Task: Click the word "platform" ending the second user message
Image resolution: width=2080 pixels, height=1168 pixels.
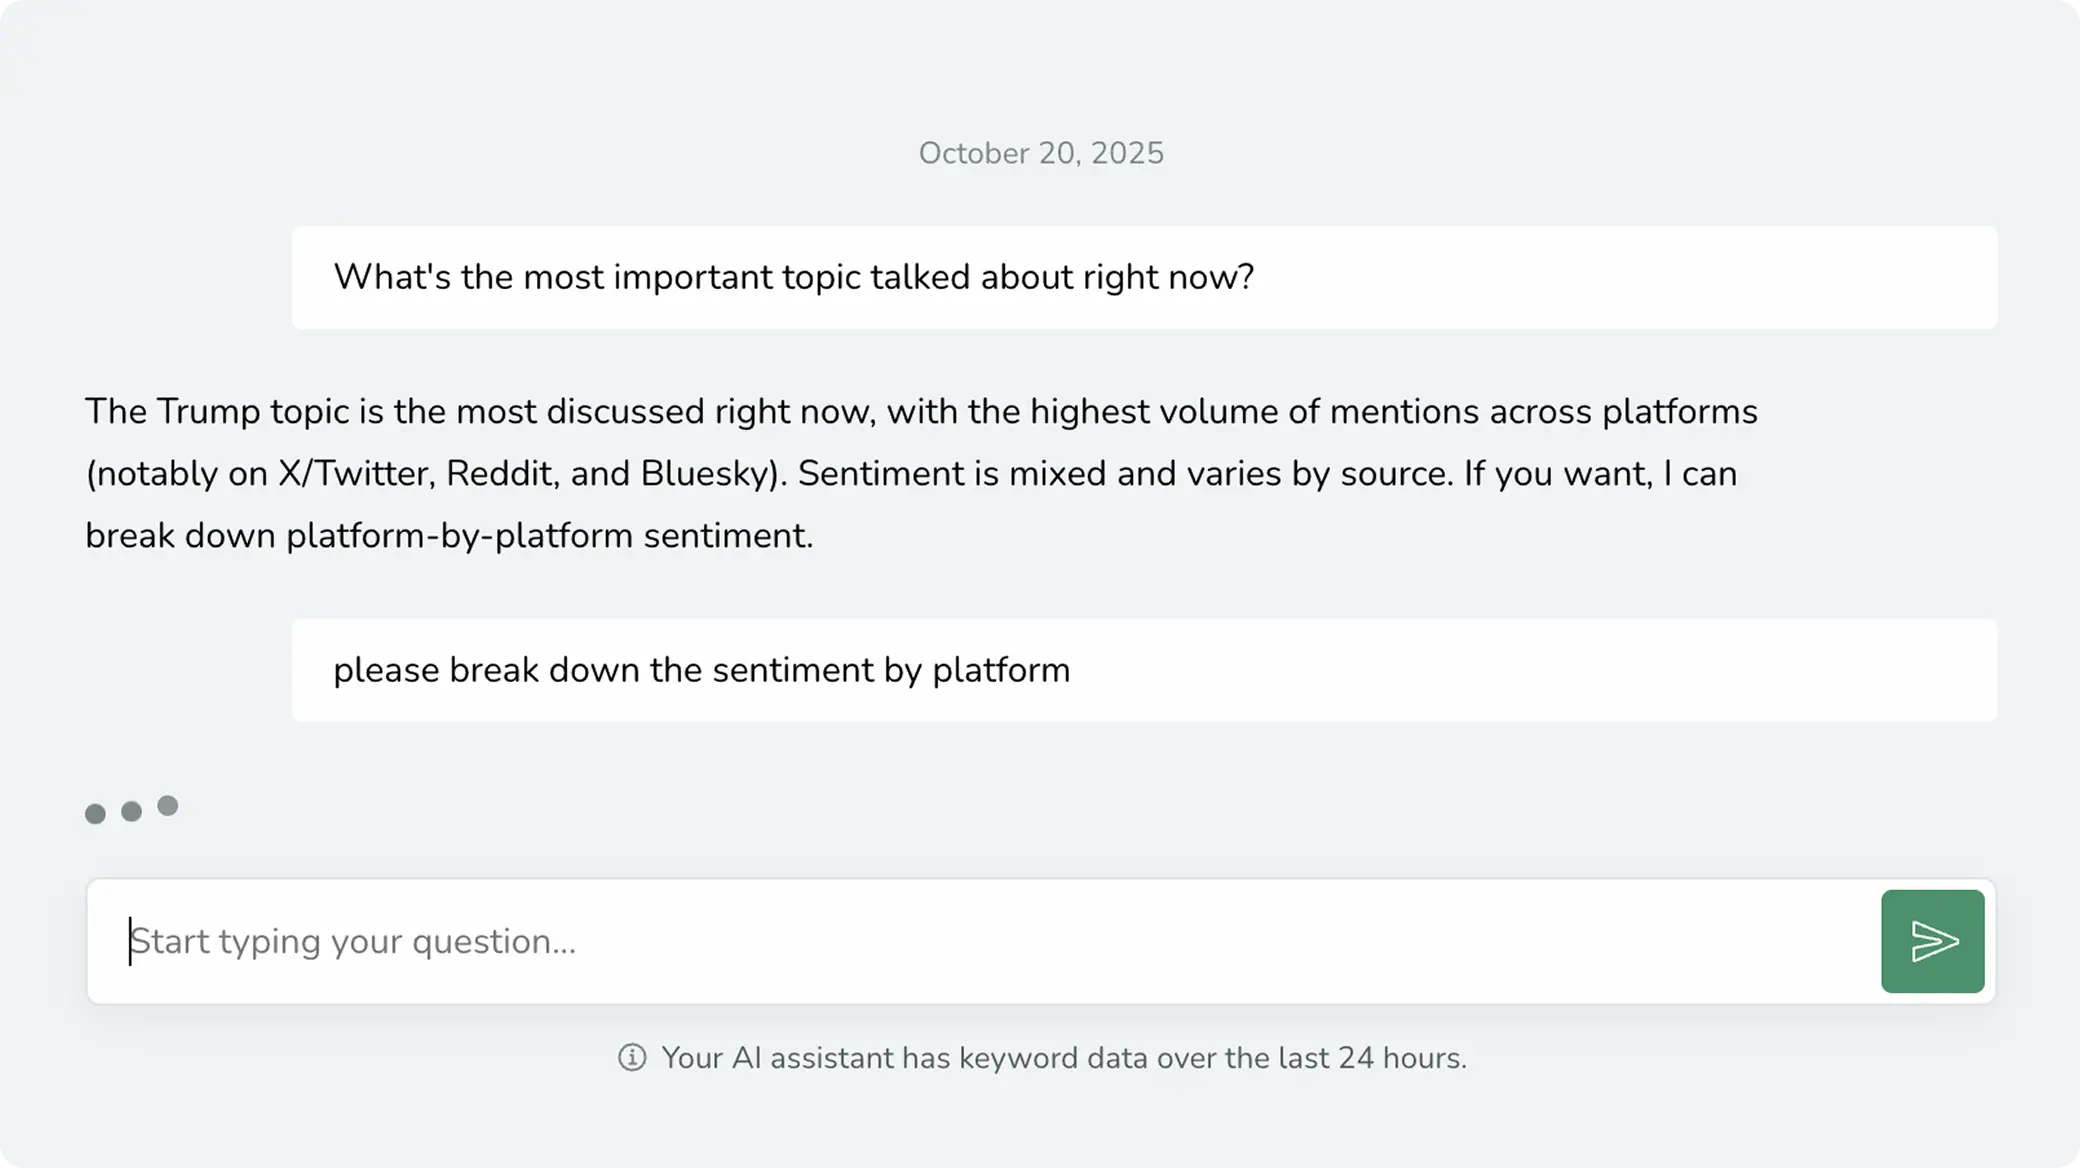Action: click(x=1001, y=670)
